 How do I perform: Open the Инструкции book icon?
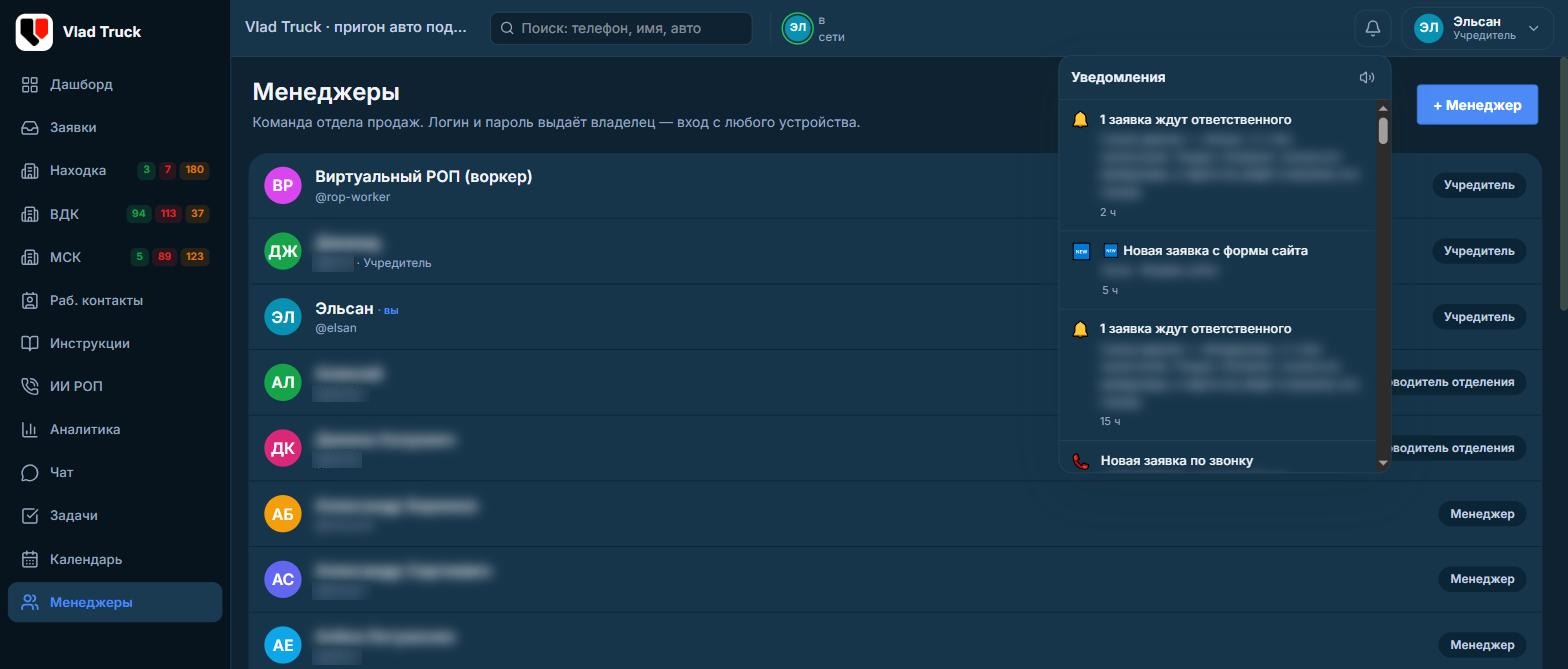(x=30, y=343)
